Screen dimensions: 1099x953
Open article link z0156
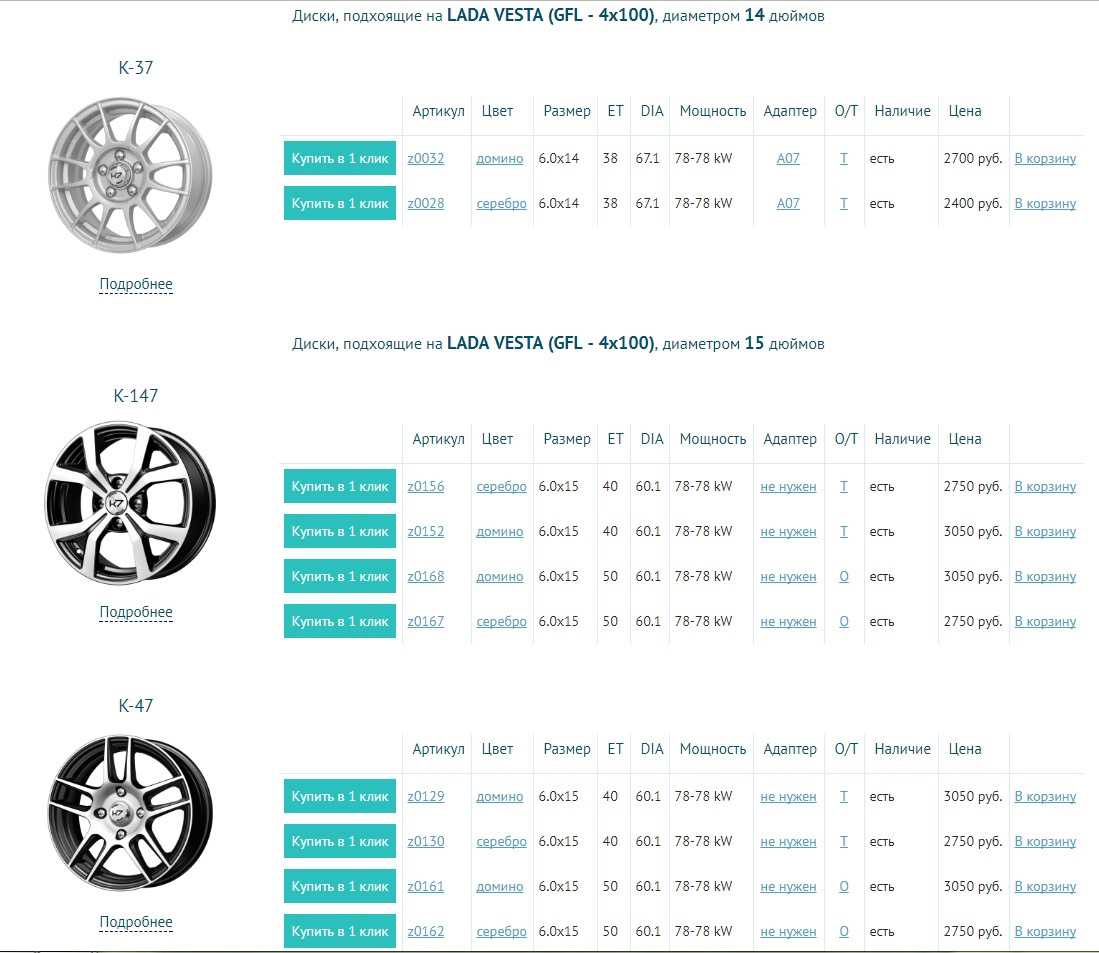point(425,486)
